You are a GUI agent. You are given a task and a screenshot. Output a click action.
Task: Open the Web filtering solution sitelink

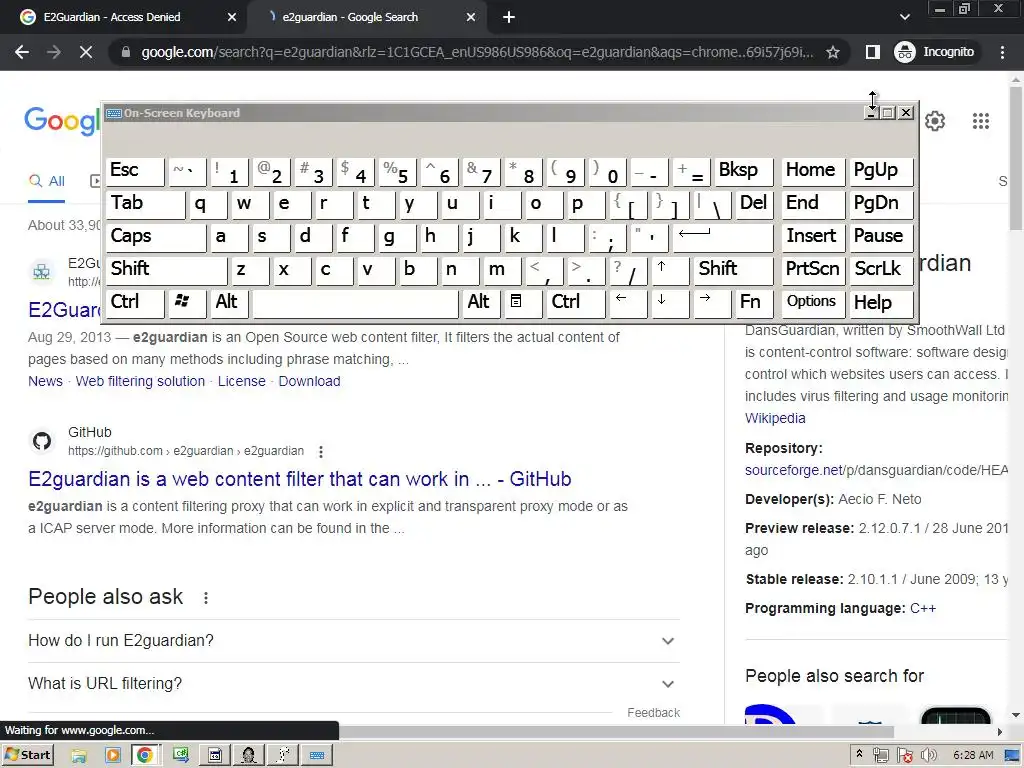[x=140, y=381]
